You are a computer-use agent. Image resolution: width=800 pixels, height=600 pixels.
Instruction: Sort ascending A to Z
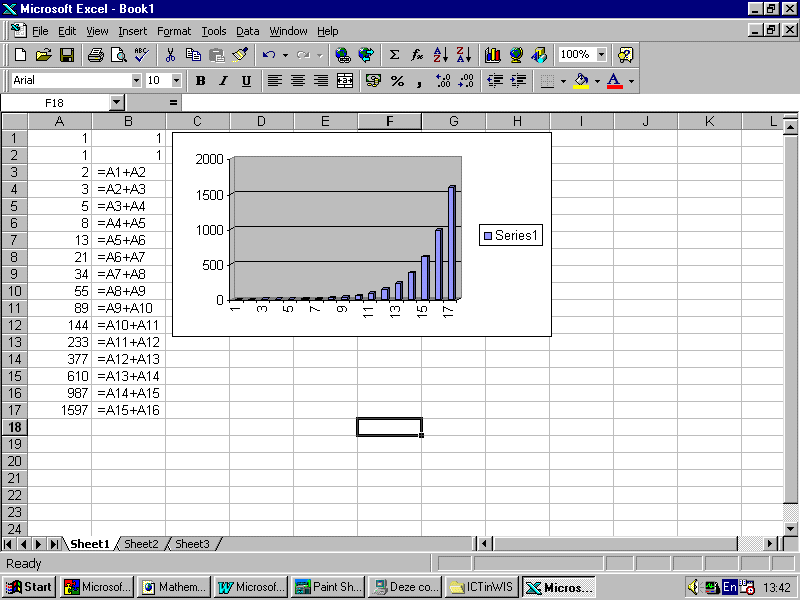point(440,55)
